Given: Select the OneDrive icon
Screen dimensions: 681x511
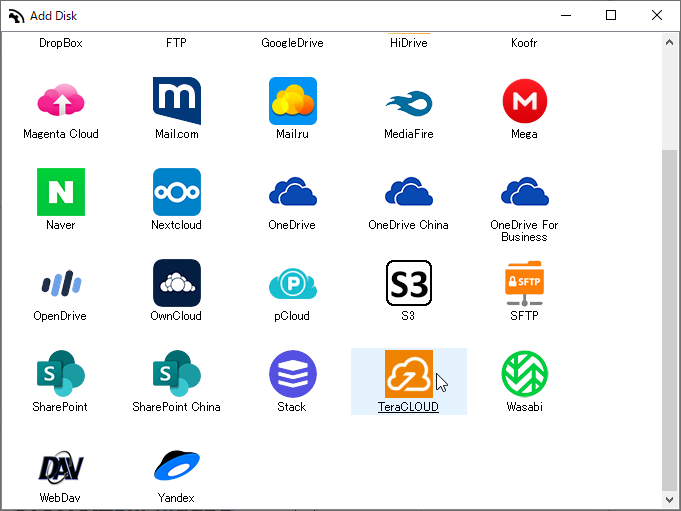Looking at the screenshot, I should (x=292, y=192).
